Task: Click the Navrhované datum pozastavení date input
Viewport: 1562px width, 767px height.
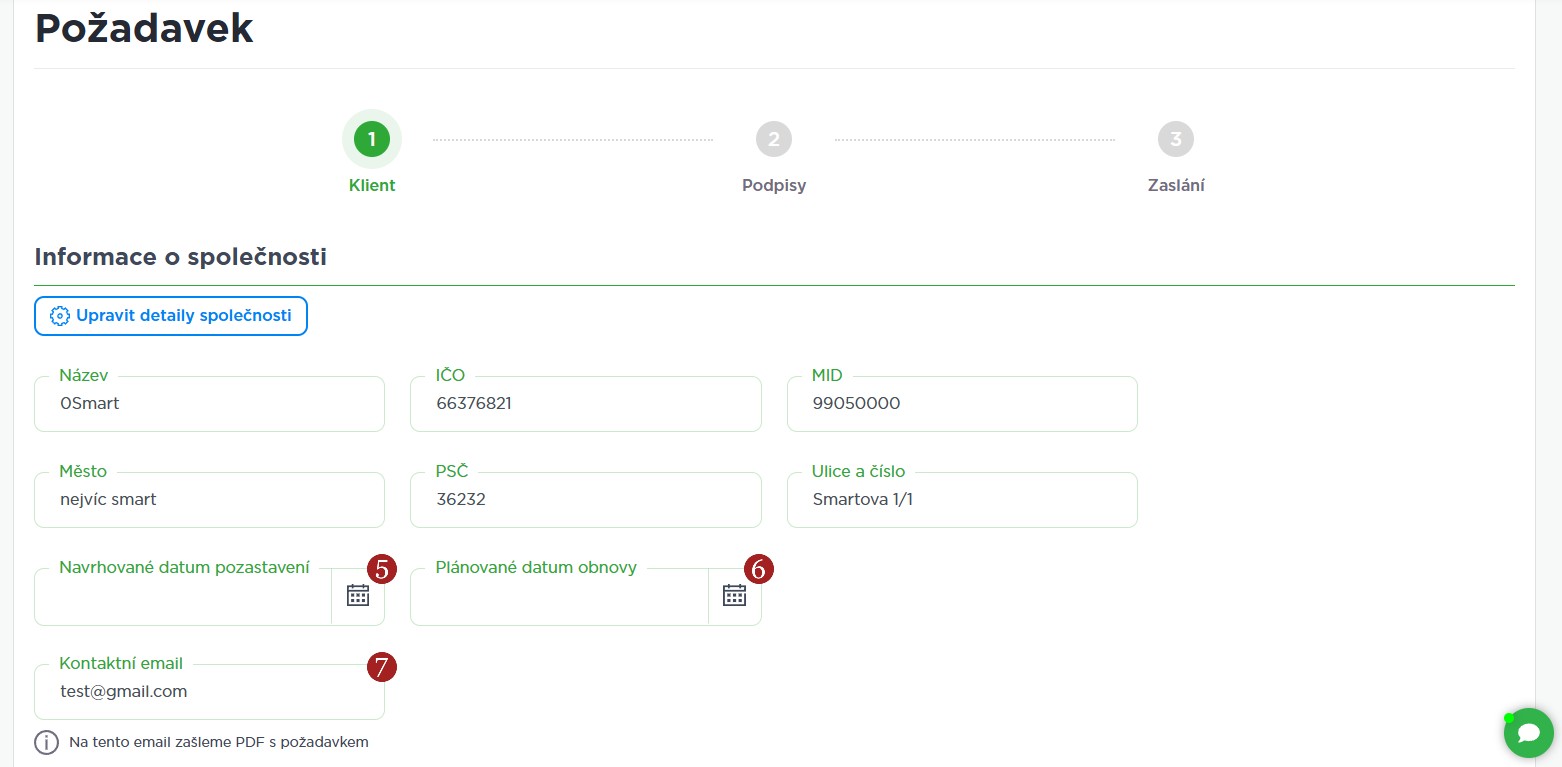Action: point(183,597)
